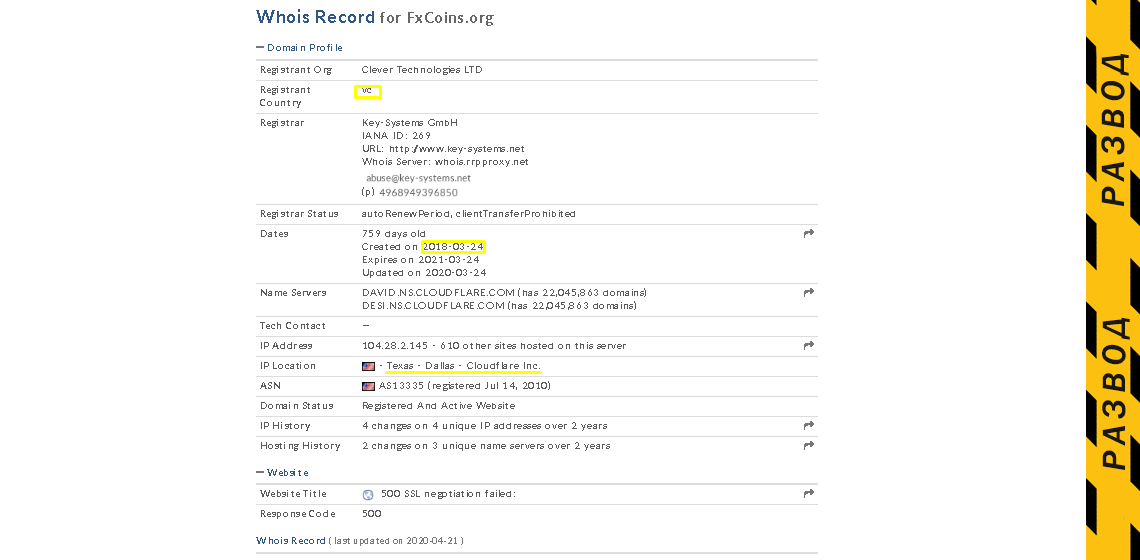
Task: Click 'Registered And Active Website' status
Action: pyautogui.click(x=438, y=406)
